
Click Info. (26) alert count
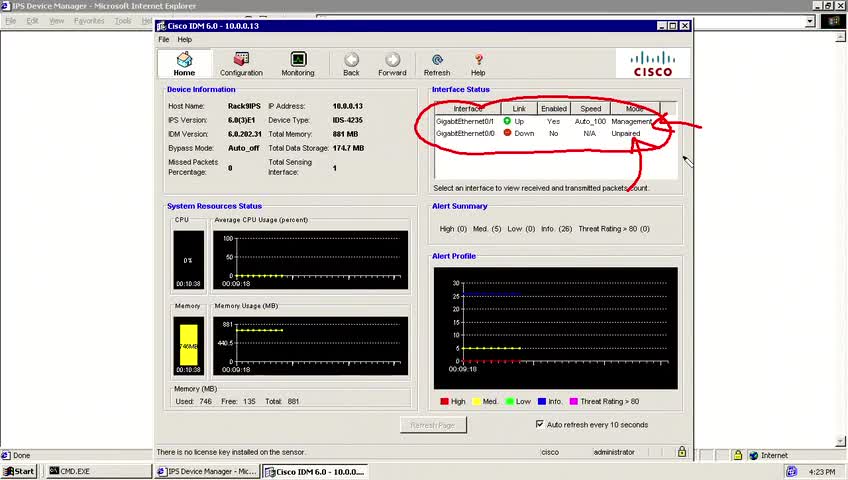[x=556, y=229]
